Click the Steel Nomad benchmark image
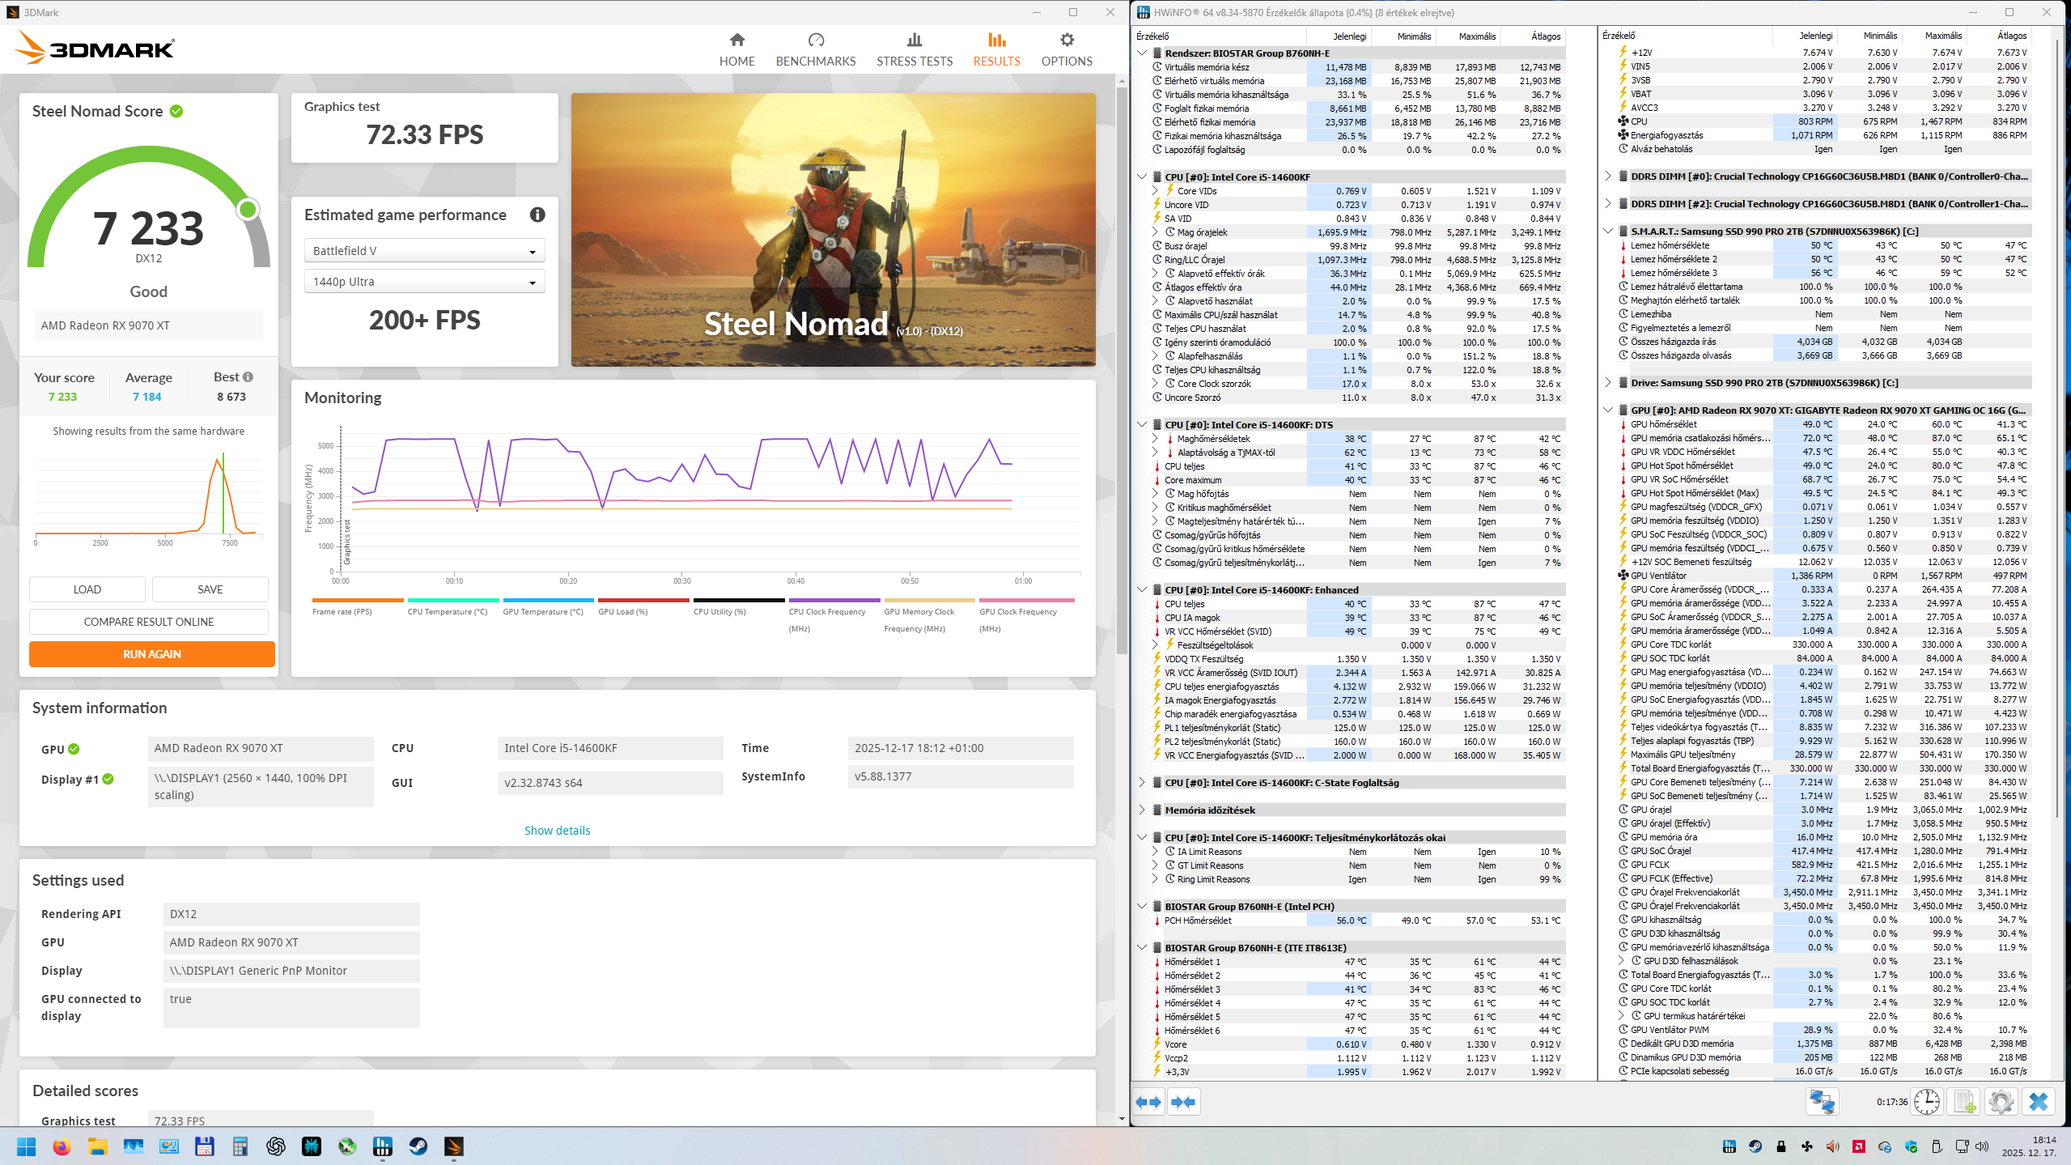 (833, 230)
